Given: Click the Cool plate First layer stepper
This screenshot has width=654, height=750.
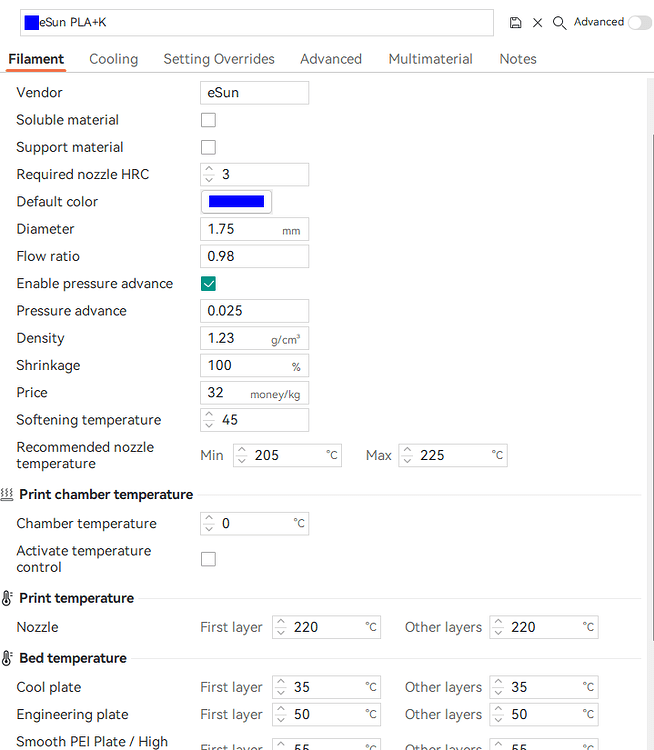Looking at the screenshot, I should [281, 687].
